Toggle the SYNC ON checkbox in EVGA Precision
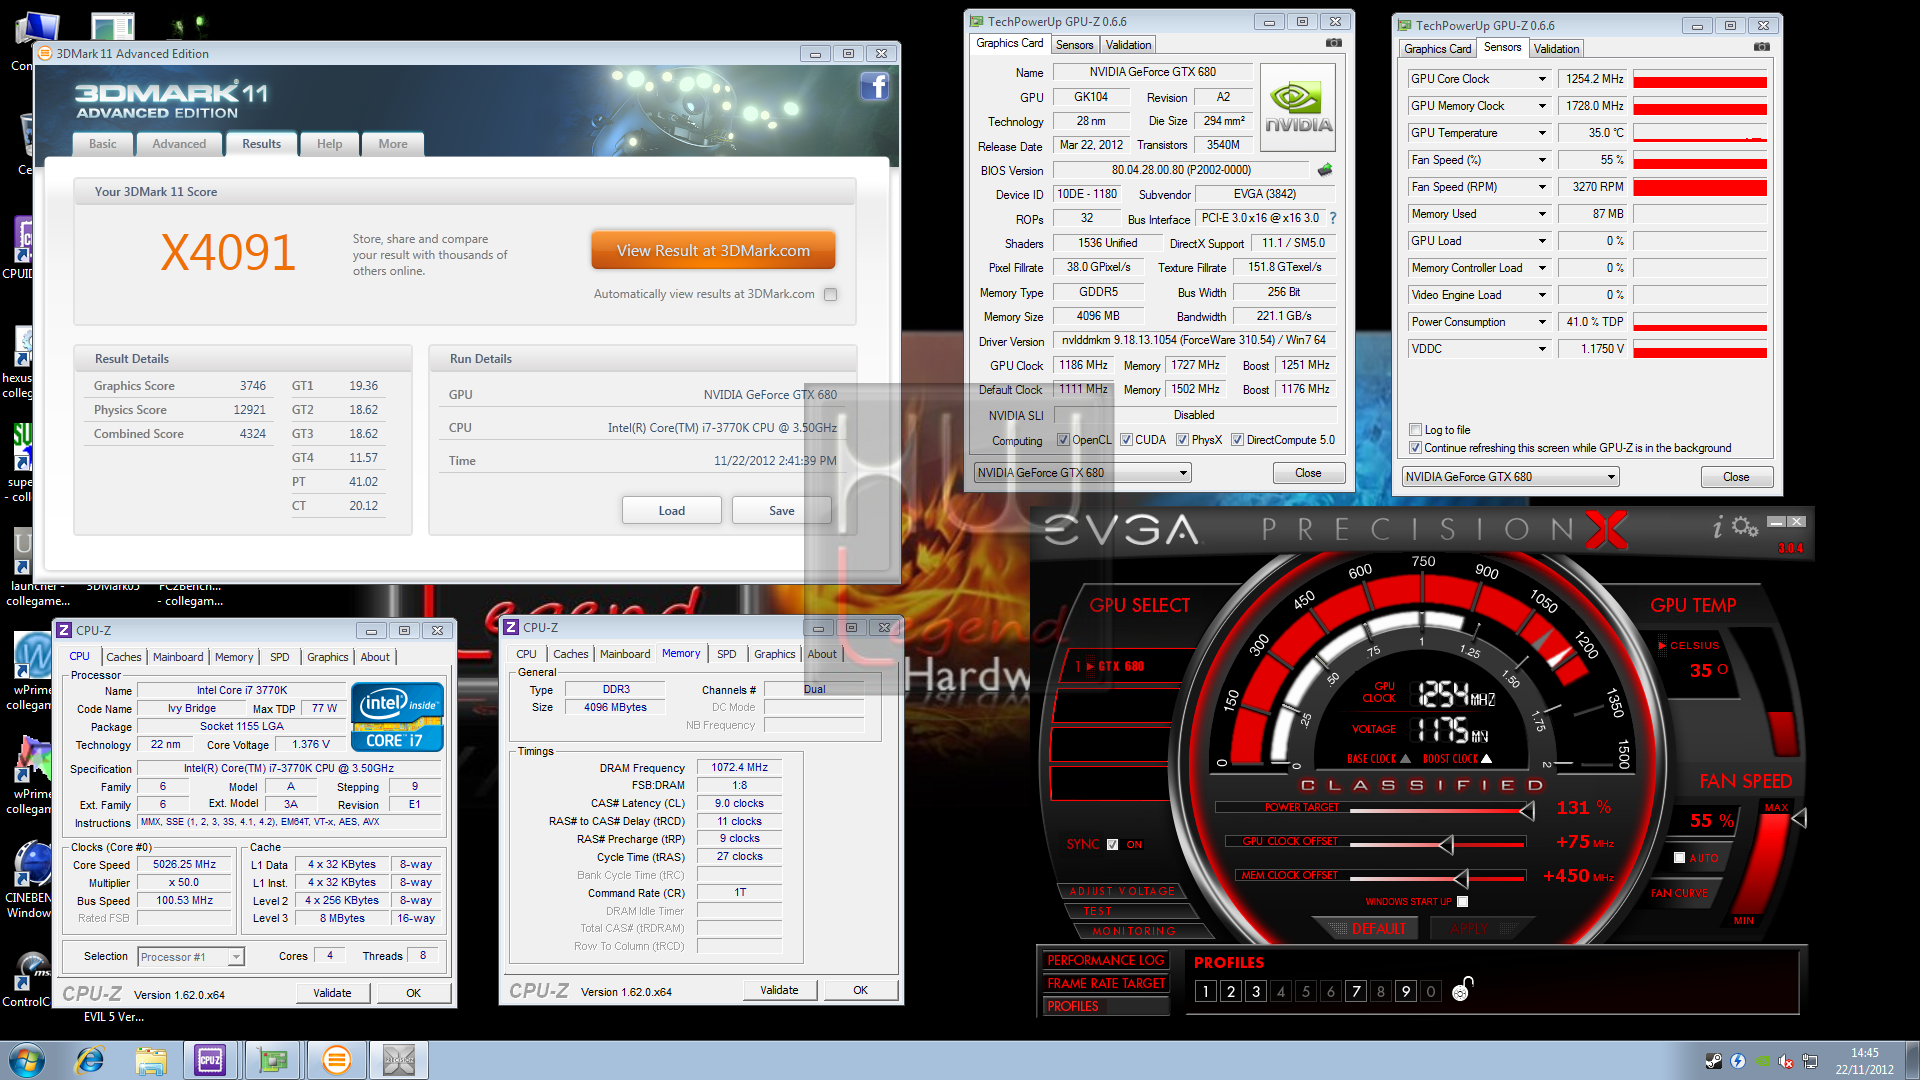The image size is (1920, 1080). pos(1112,844)
